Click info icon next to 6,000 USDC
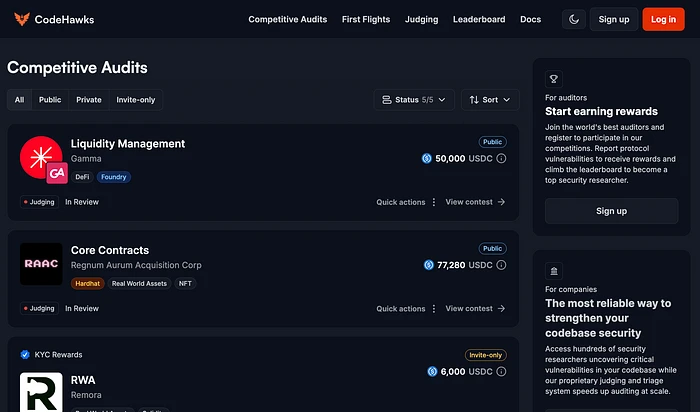 501,371
